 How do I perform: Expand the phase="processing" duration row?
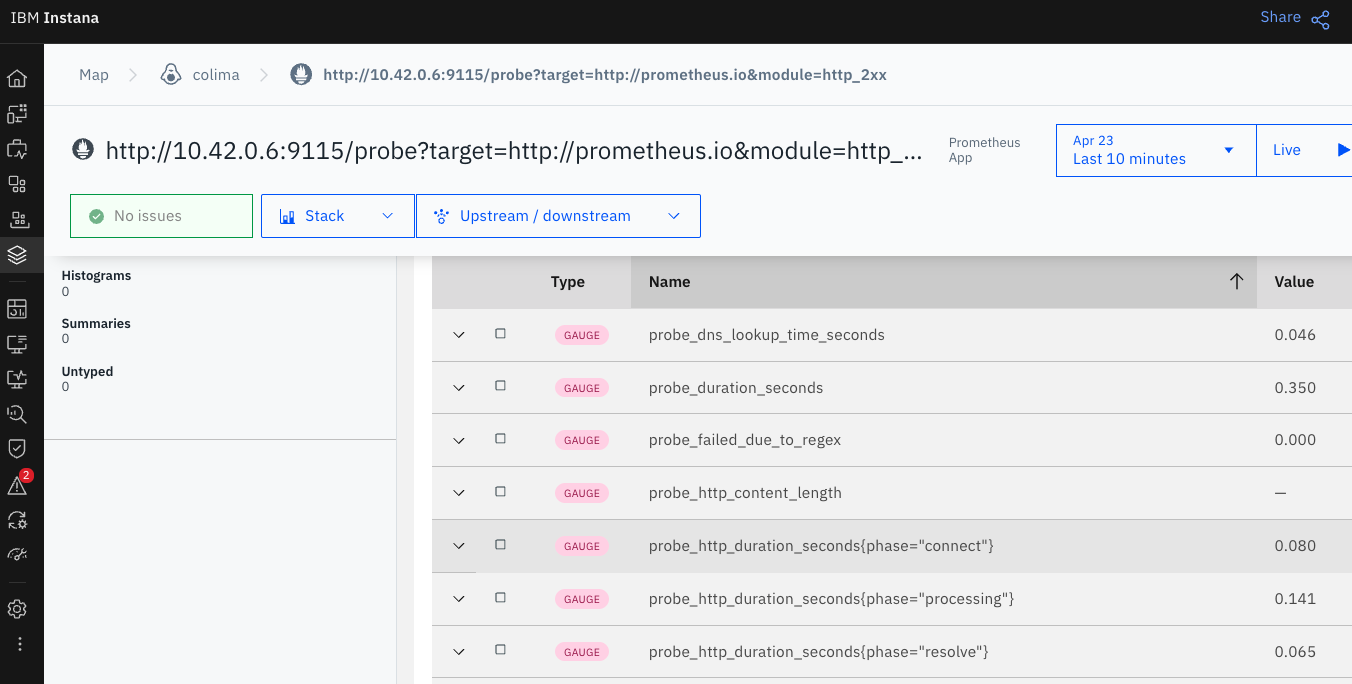coord(459,599)
